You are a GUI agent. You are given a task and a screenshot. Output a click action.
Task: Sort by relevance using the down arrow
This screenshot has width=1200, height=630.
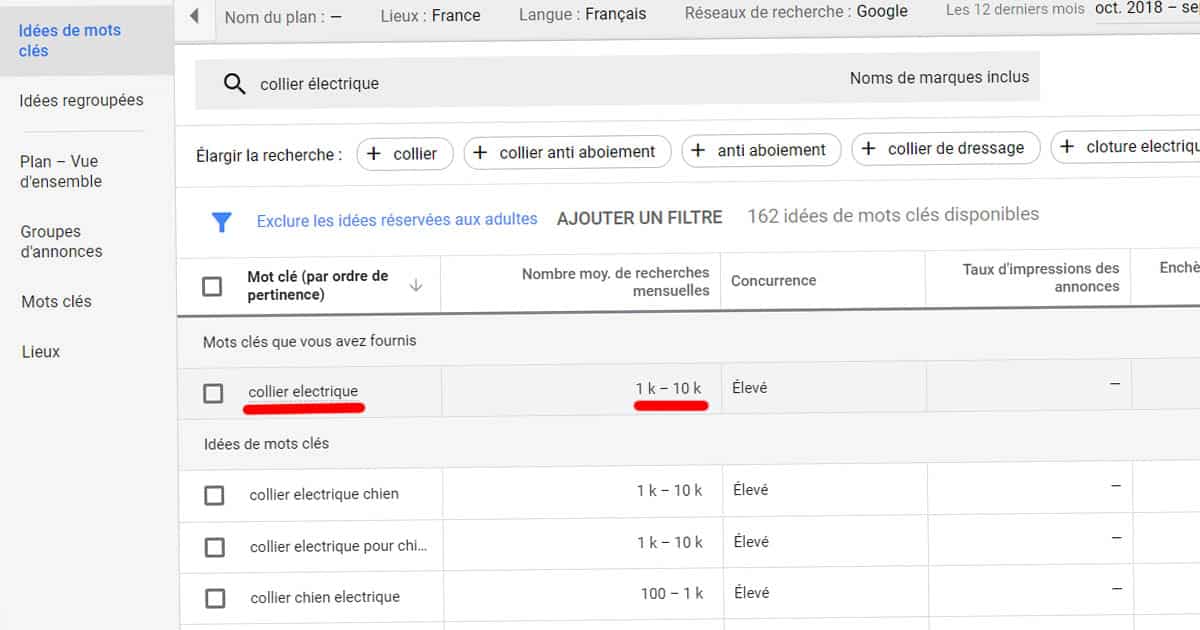click(x=417, y=286)
